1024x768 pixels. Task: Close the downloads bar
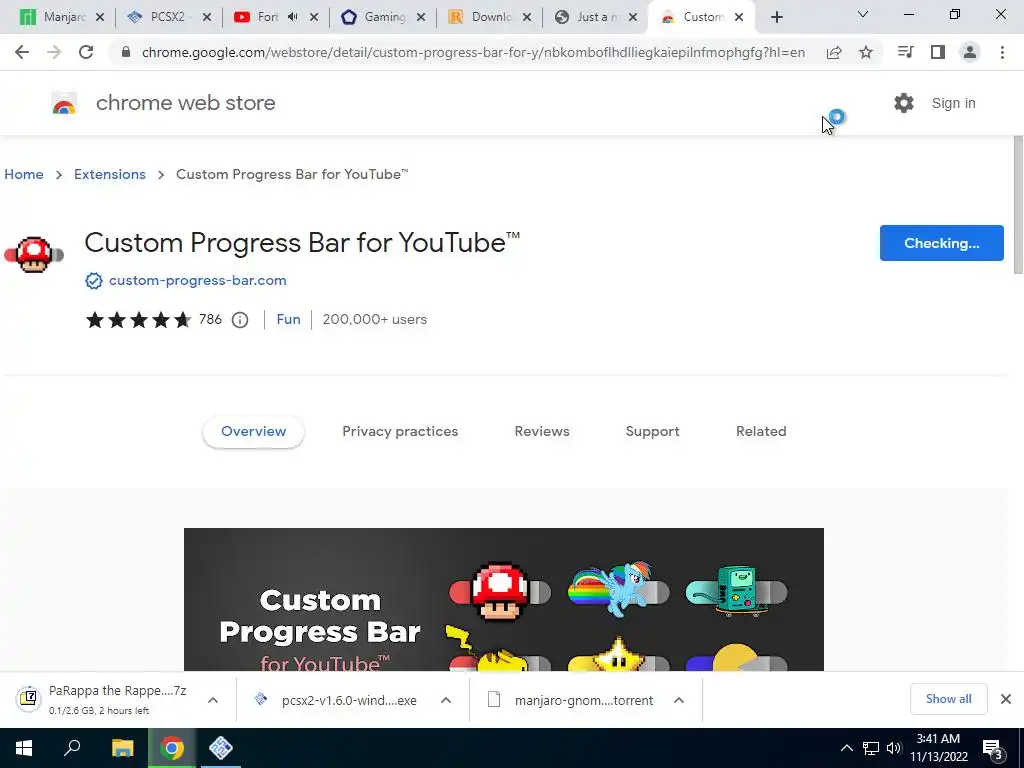coord(1006,699)
